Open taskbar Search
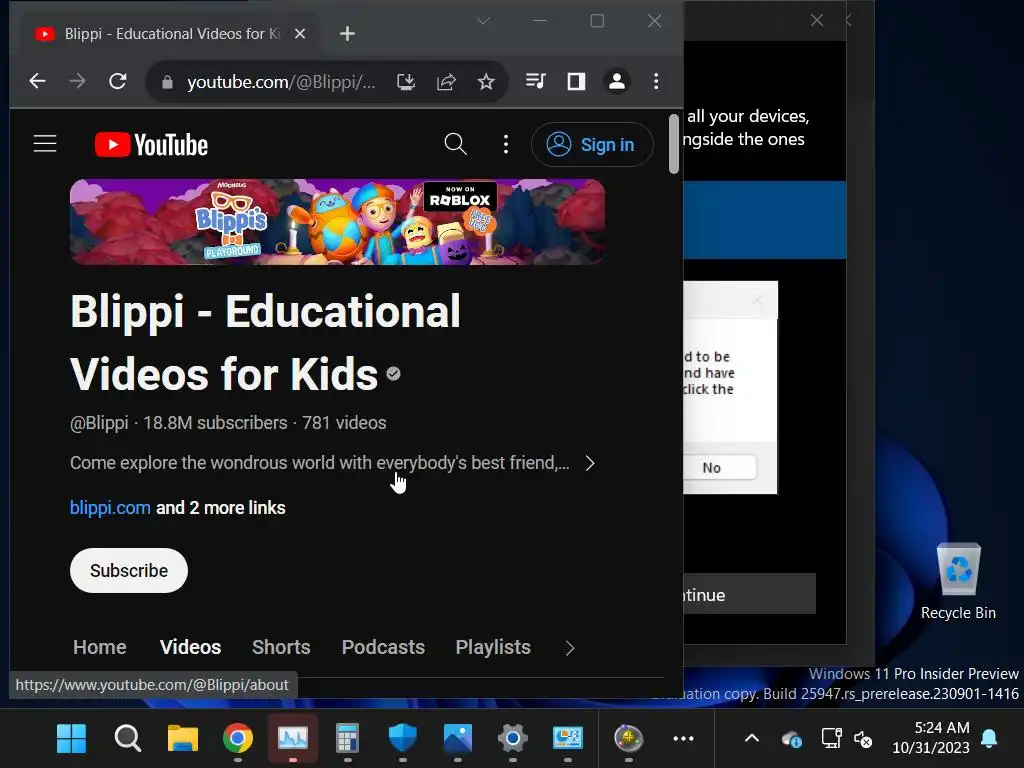Screen dimensions: 1024x768 coord(127,739)
